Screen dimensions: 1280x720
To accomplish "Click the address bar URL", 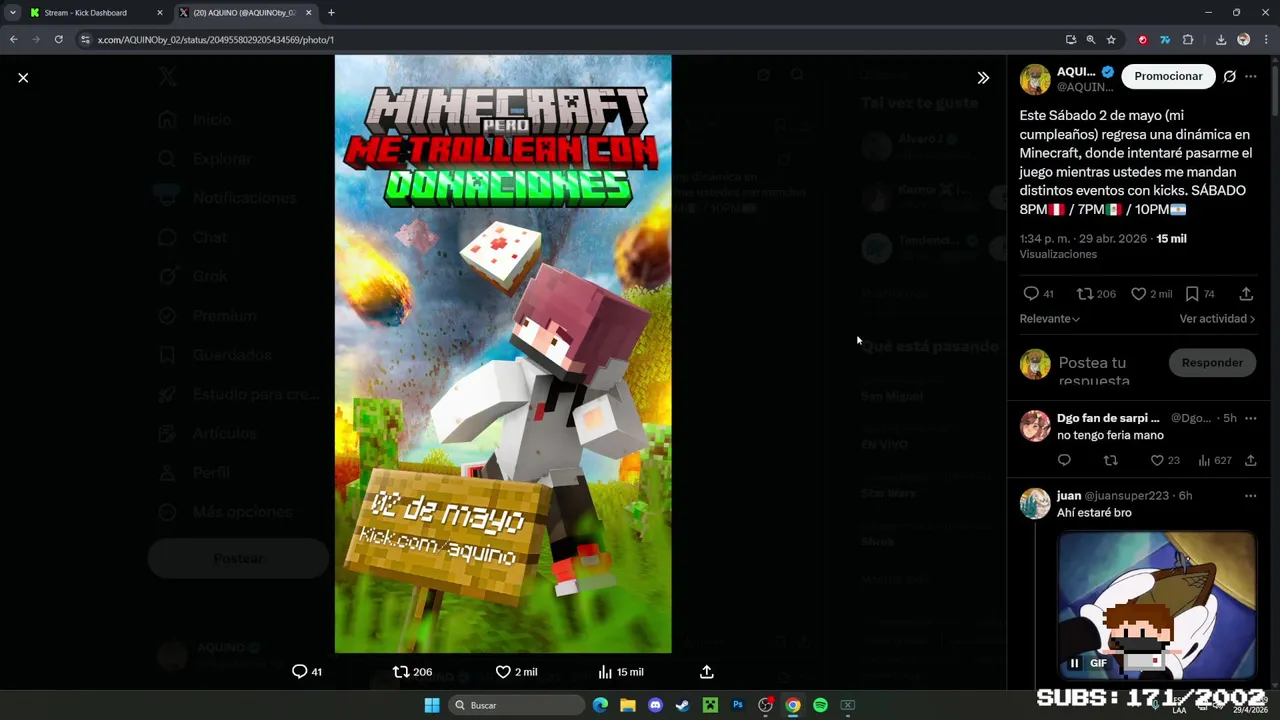I will pos(216,40).
